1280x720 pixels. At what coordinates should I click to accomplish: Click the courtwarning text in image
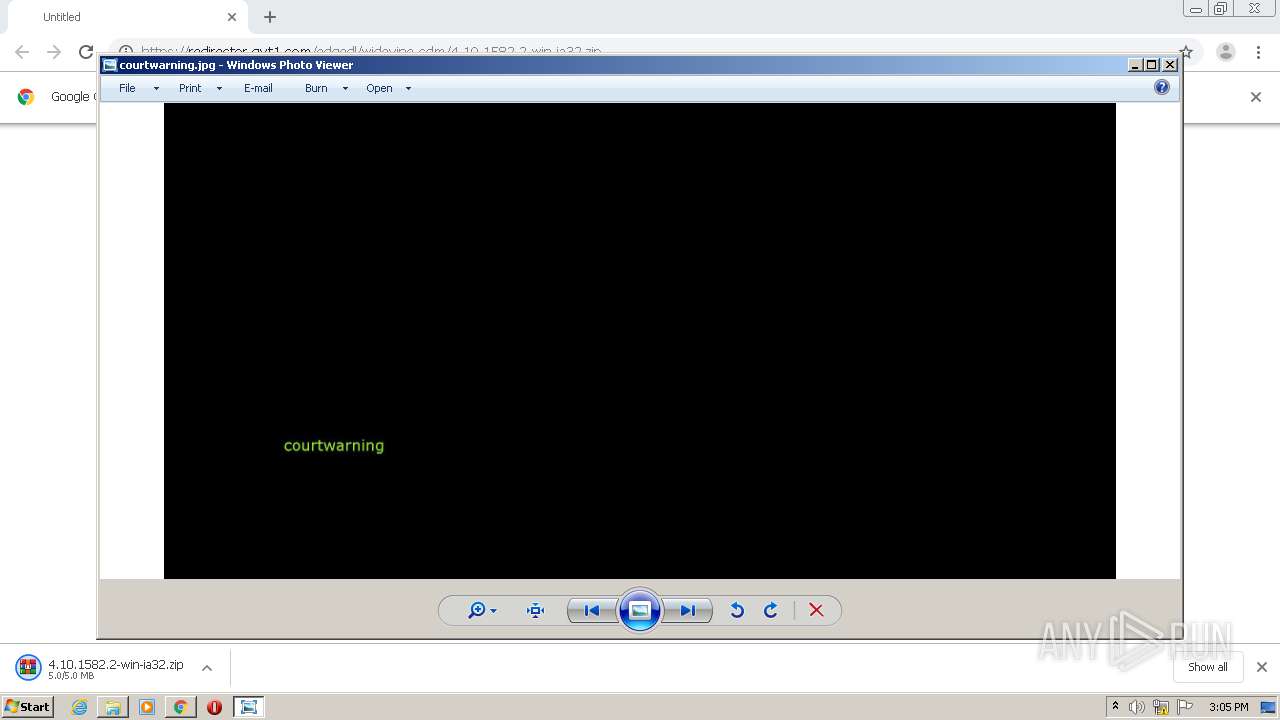click(334, 445)
